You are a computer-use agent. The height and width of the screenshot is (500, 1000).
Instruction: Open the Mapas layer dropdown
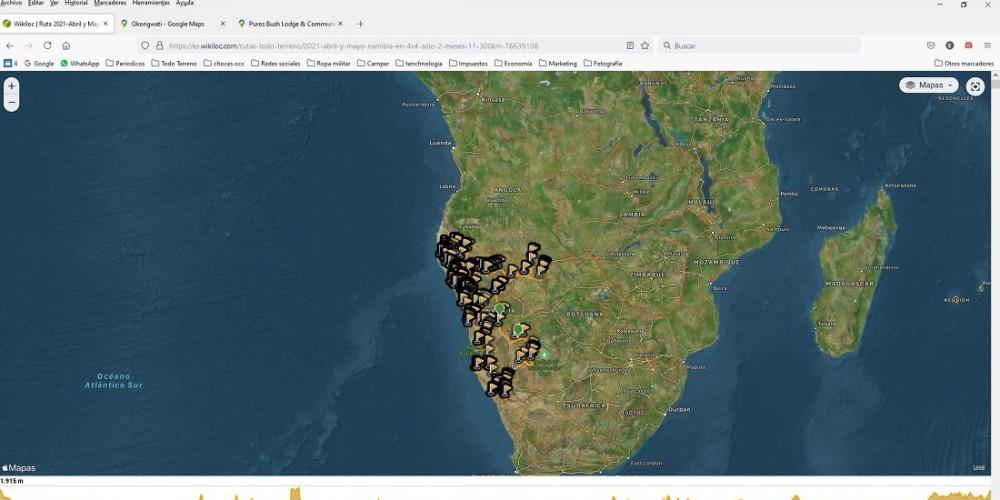pos(929,85)
